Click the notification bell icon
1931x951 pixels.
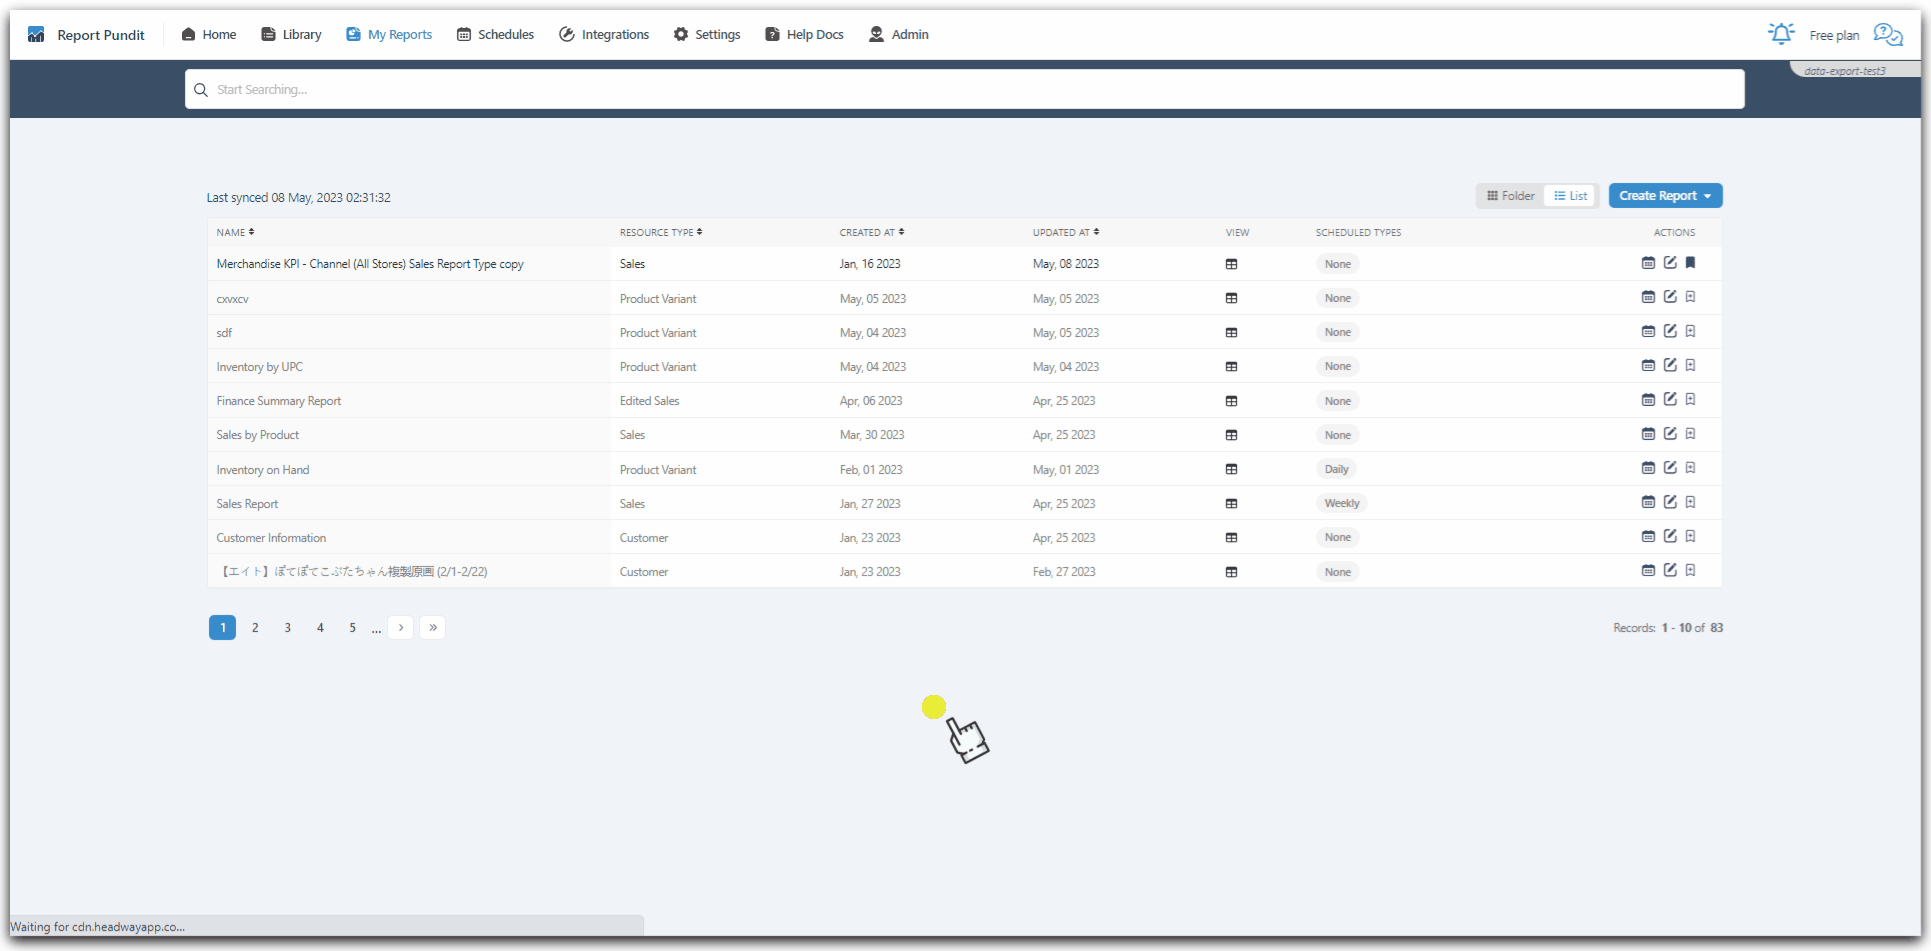pyautogui.click(x=1780, y=34)
